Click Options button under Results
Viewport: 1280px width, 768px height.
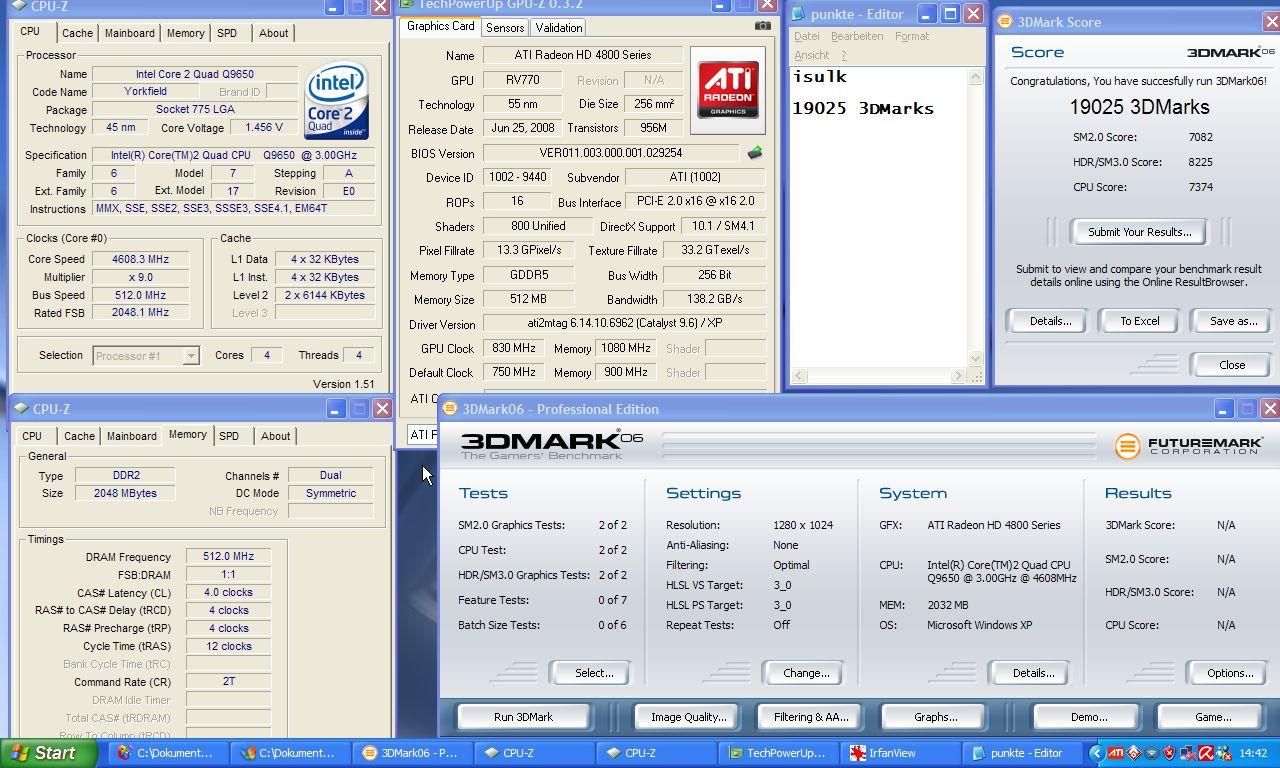(x=1230, y=673)
